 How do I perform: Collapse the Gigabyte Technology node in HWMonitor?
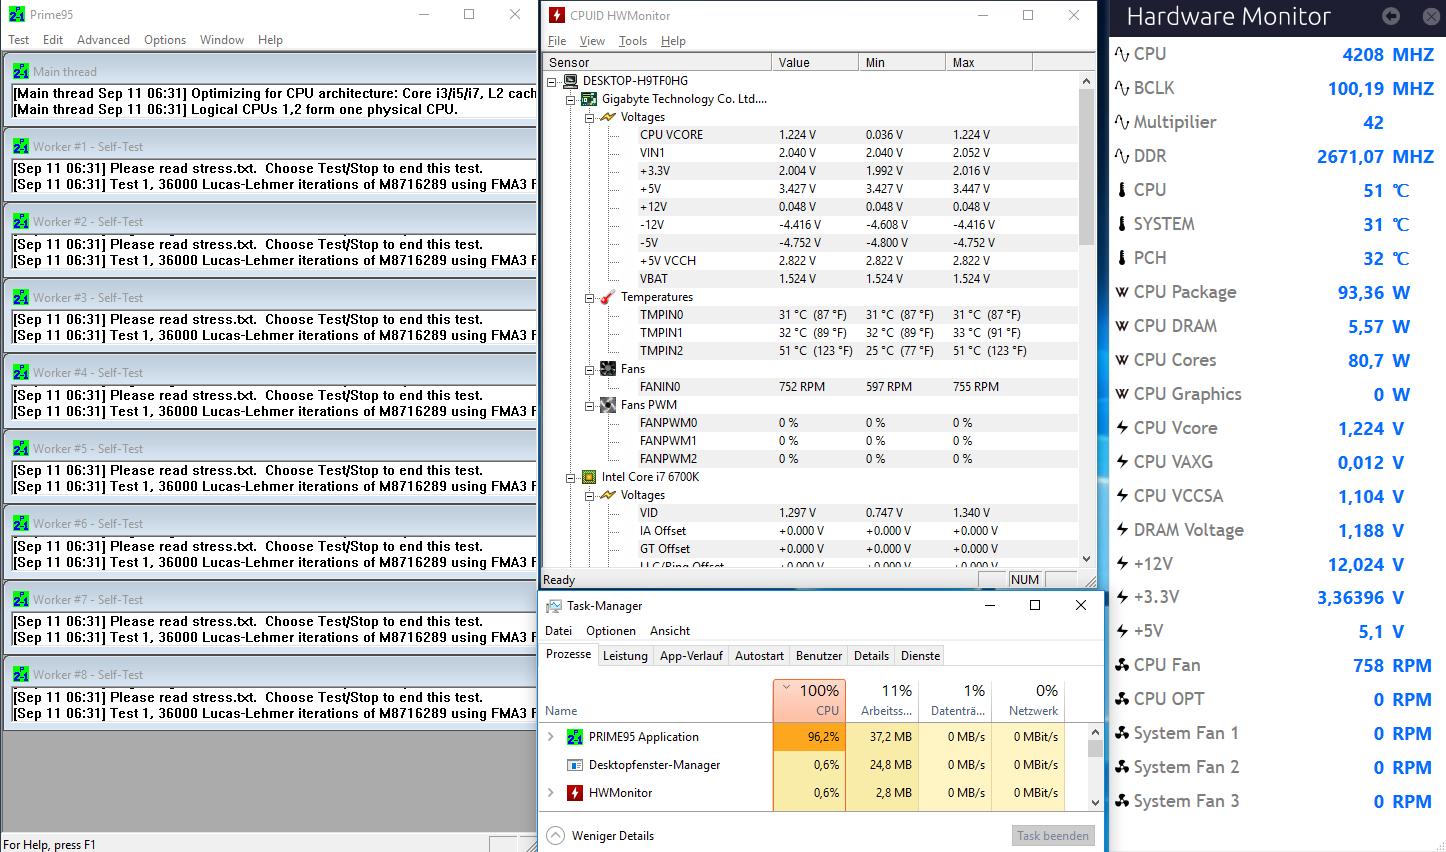click(571, 99)
